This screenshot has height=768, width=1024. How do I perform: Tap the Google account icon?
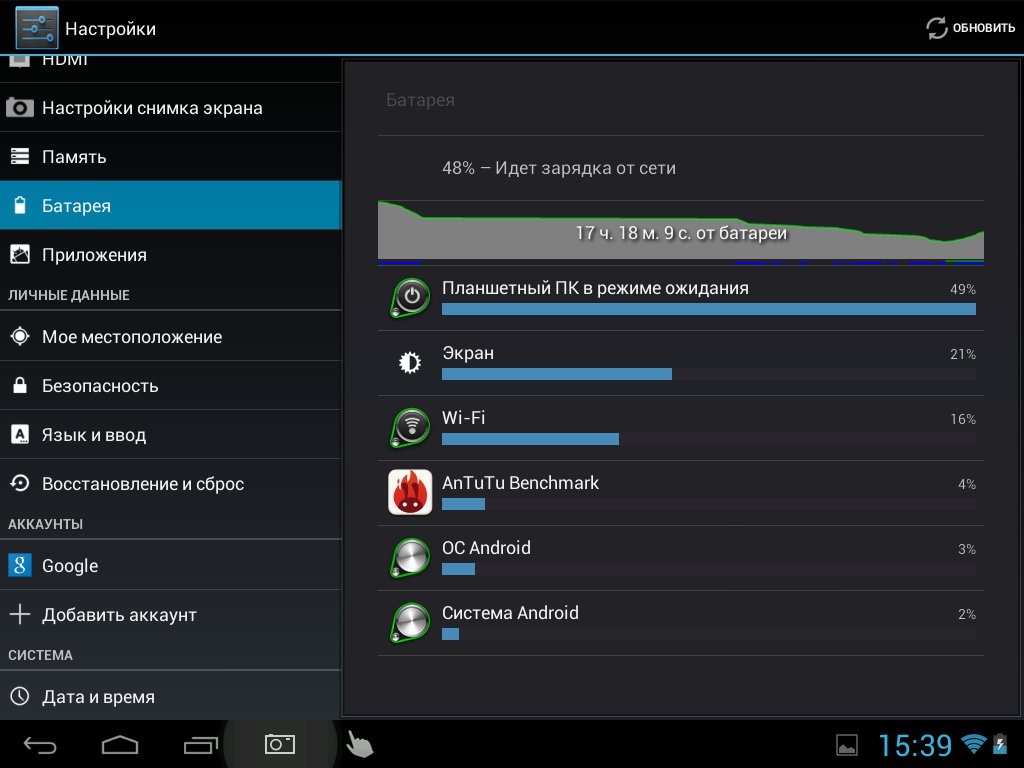coord(20,566)
